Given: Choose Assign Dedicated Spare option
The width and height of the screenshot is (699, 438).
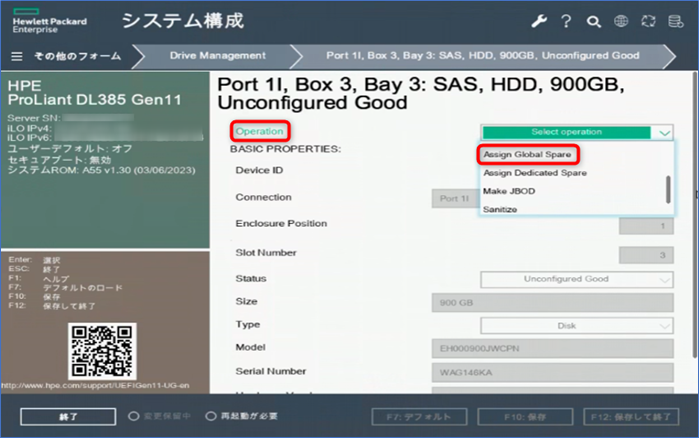Looking at the screenshot, I should (x=535, y=173).
